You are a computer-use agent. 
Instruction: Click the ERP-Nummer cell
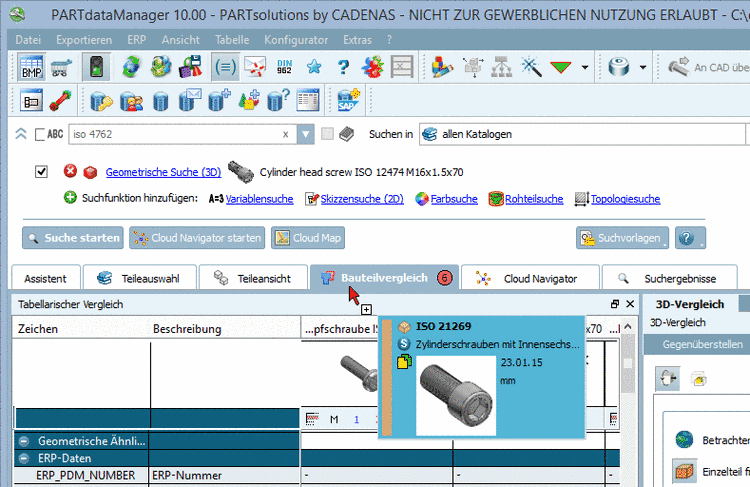pos(225,476)
